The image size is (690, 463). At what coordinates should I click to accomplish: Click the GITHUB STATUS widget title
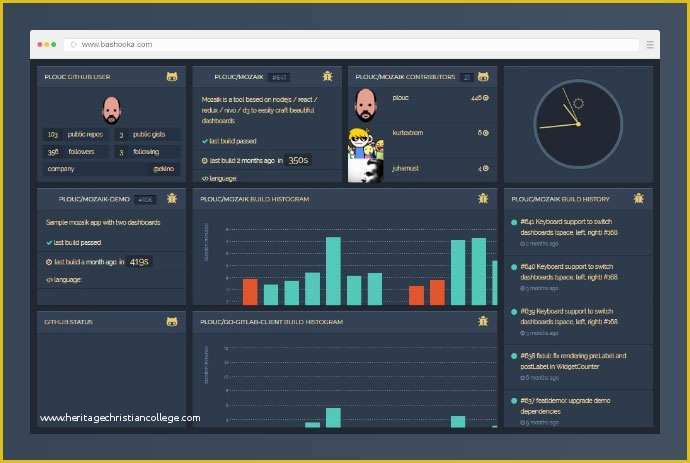[68, 322]
